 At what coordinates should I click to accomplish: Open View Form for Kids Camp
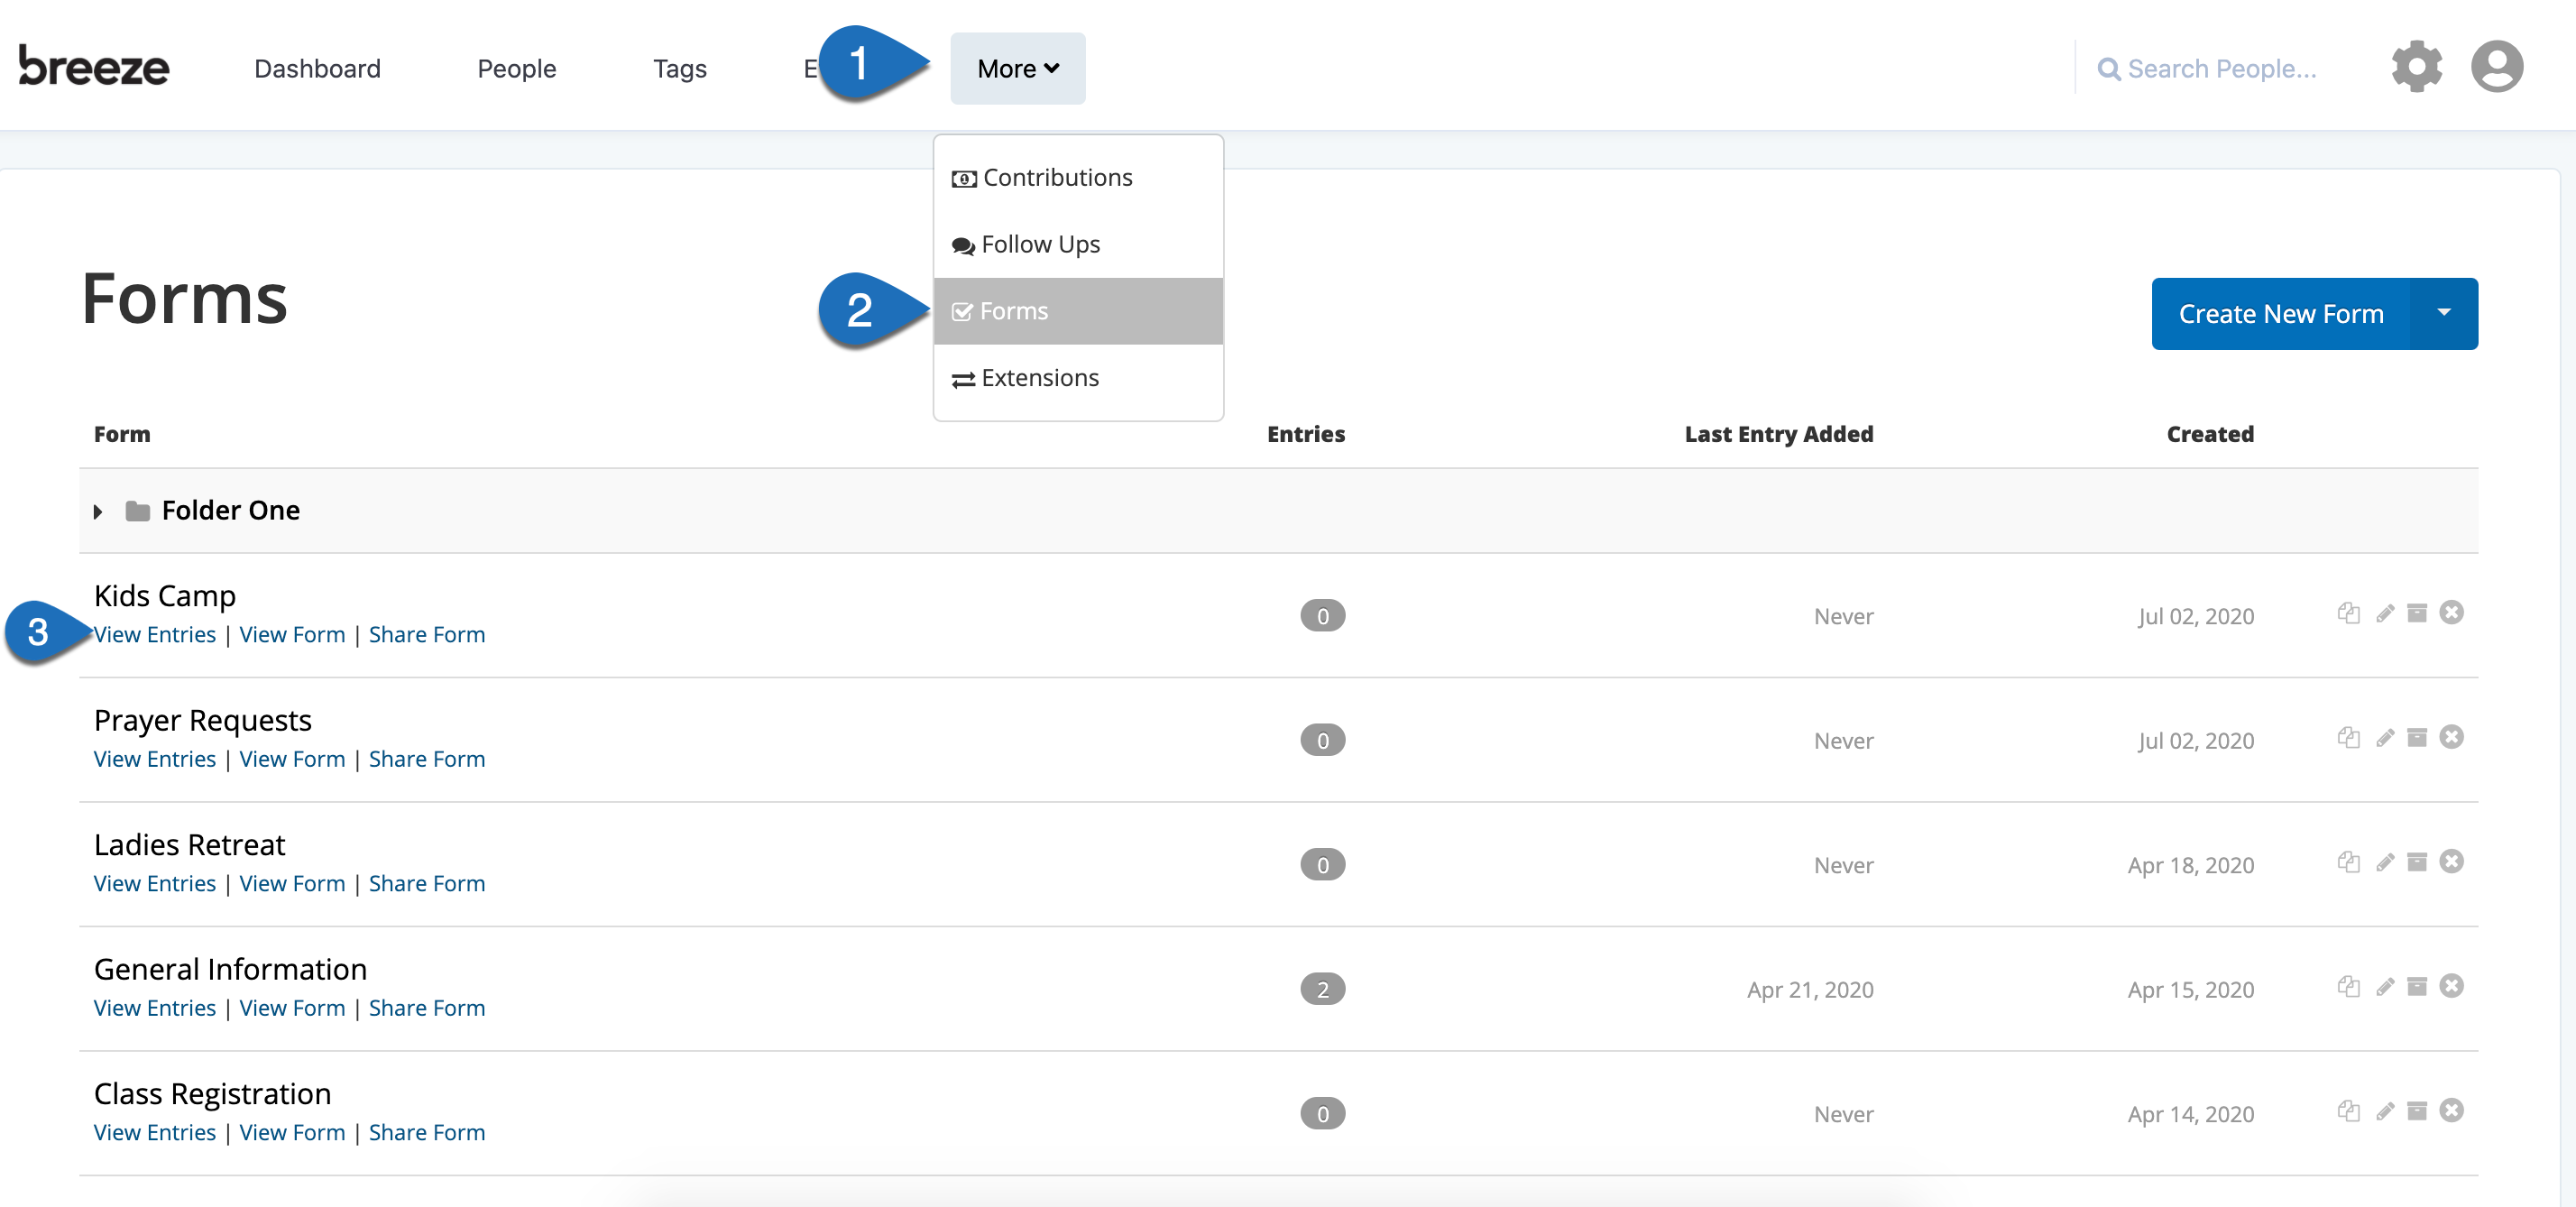click(x=292, y=635)
